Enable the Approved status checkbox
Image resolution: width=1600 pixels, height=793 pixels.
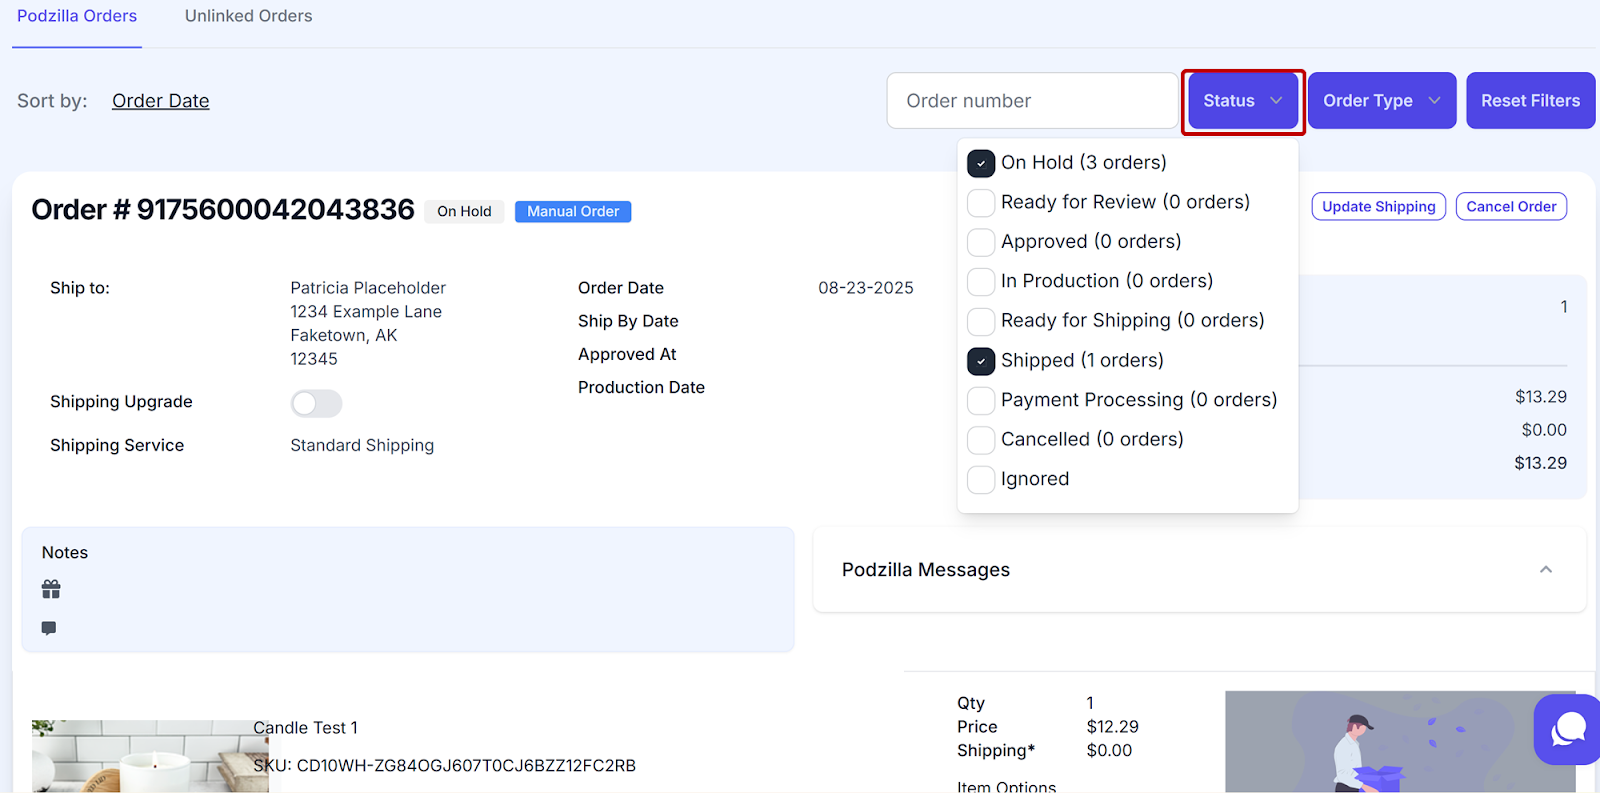[981, 242]
